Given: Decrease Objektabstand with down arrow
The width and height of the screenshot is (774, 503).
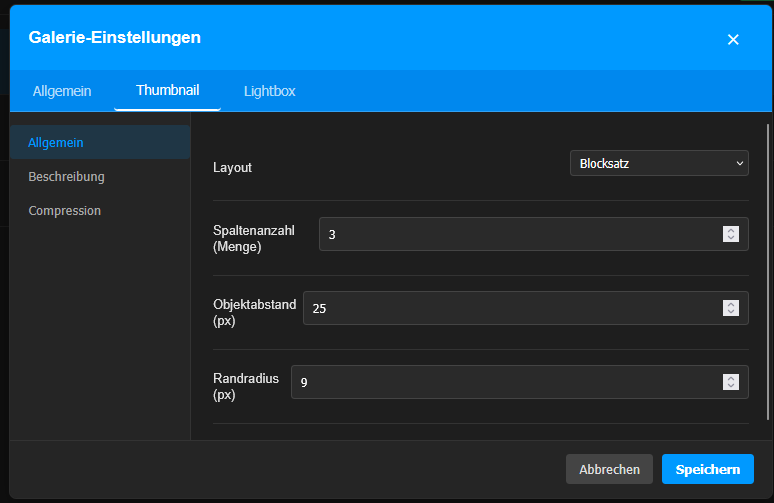Looking at the screenshot, I should (x=731, y=312).
